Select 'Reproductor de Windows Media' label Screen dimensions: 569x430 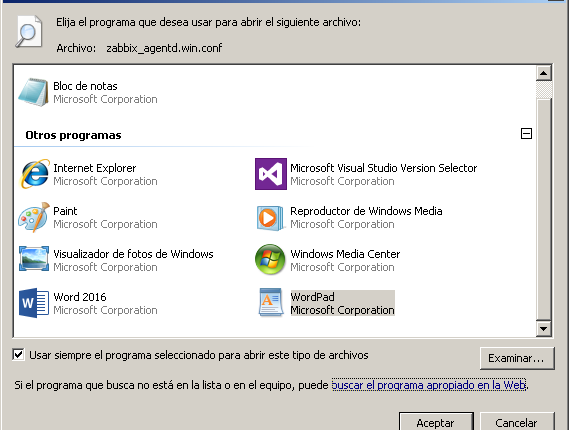pos(366,211)
